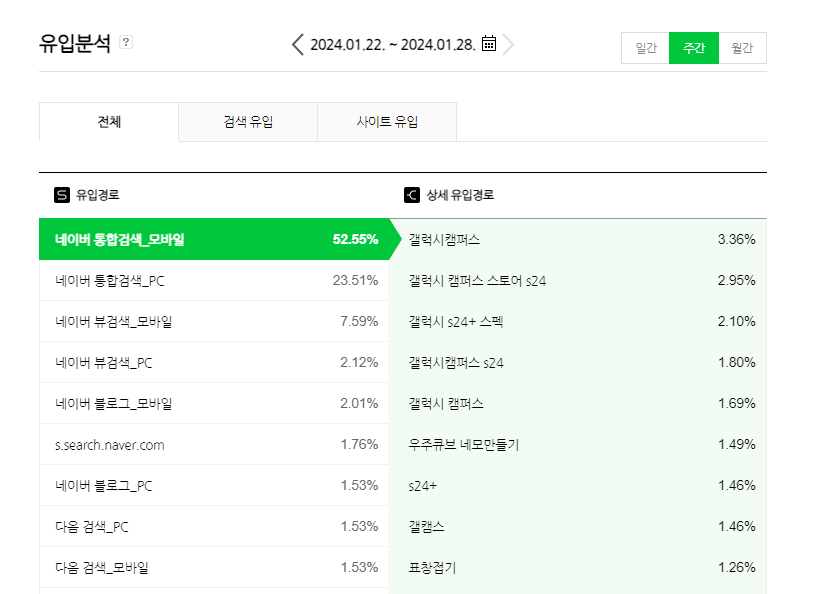Select the 다음 검색_PC row
This screenshot has height=594, width=815.
214,526
